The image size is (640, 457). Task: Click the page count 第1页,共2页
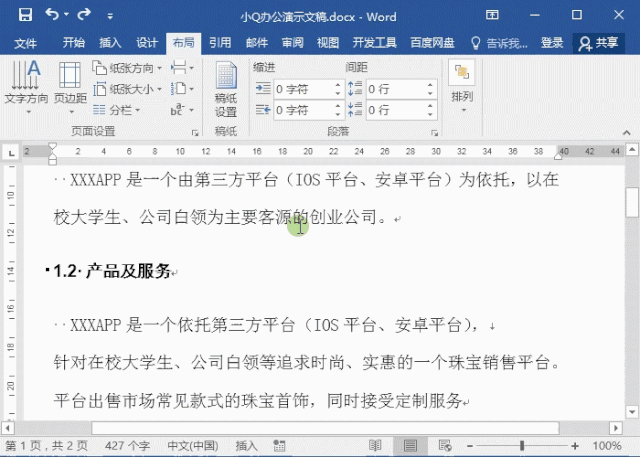46,446
